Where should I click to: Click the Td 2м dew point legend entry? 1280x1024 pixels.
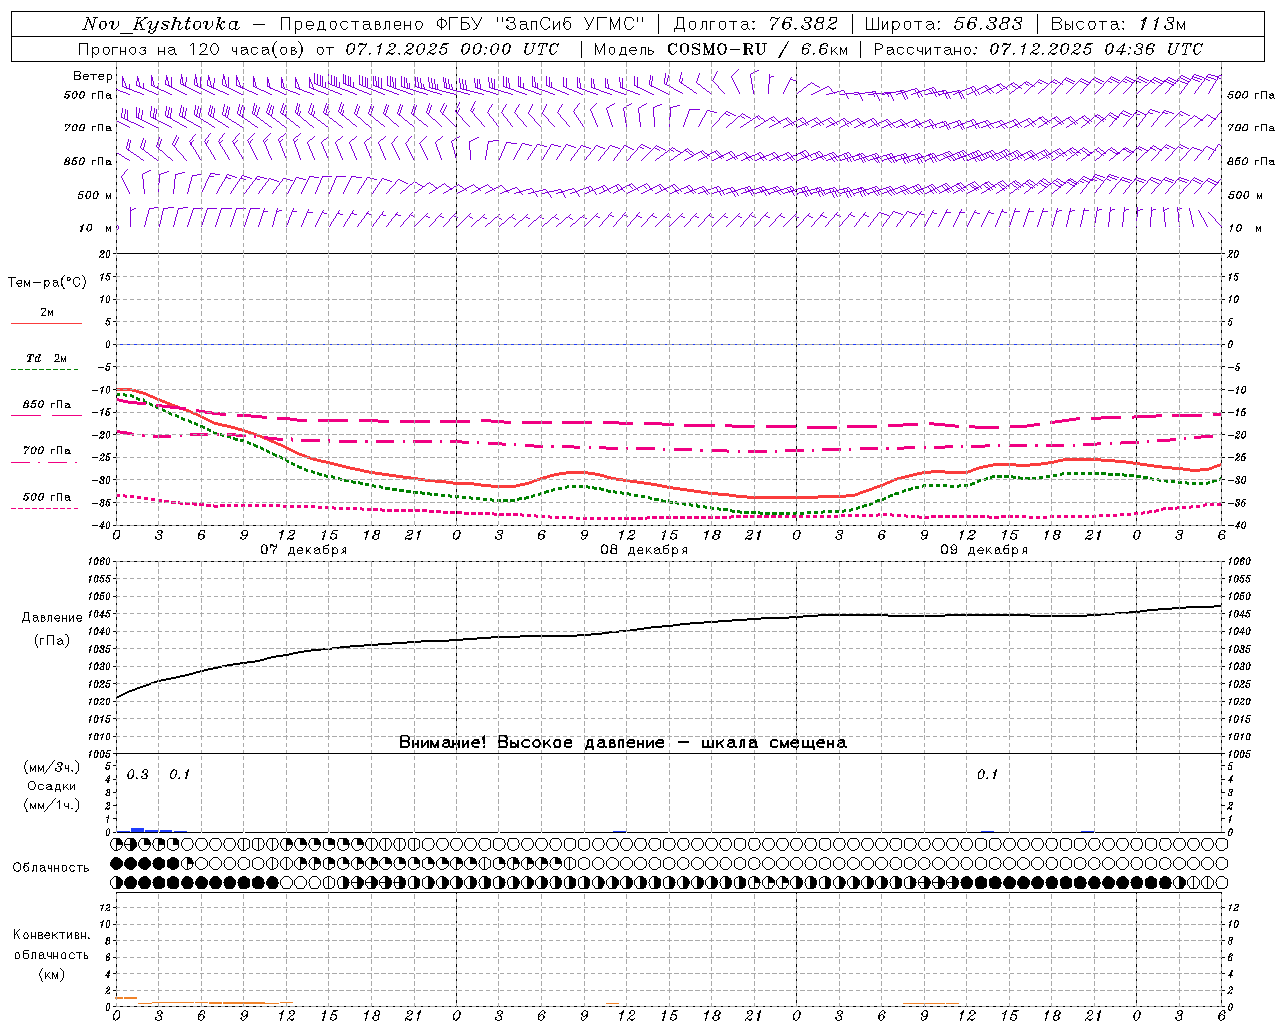[47, 362]
